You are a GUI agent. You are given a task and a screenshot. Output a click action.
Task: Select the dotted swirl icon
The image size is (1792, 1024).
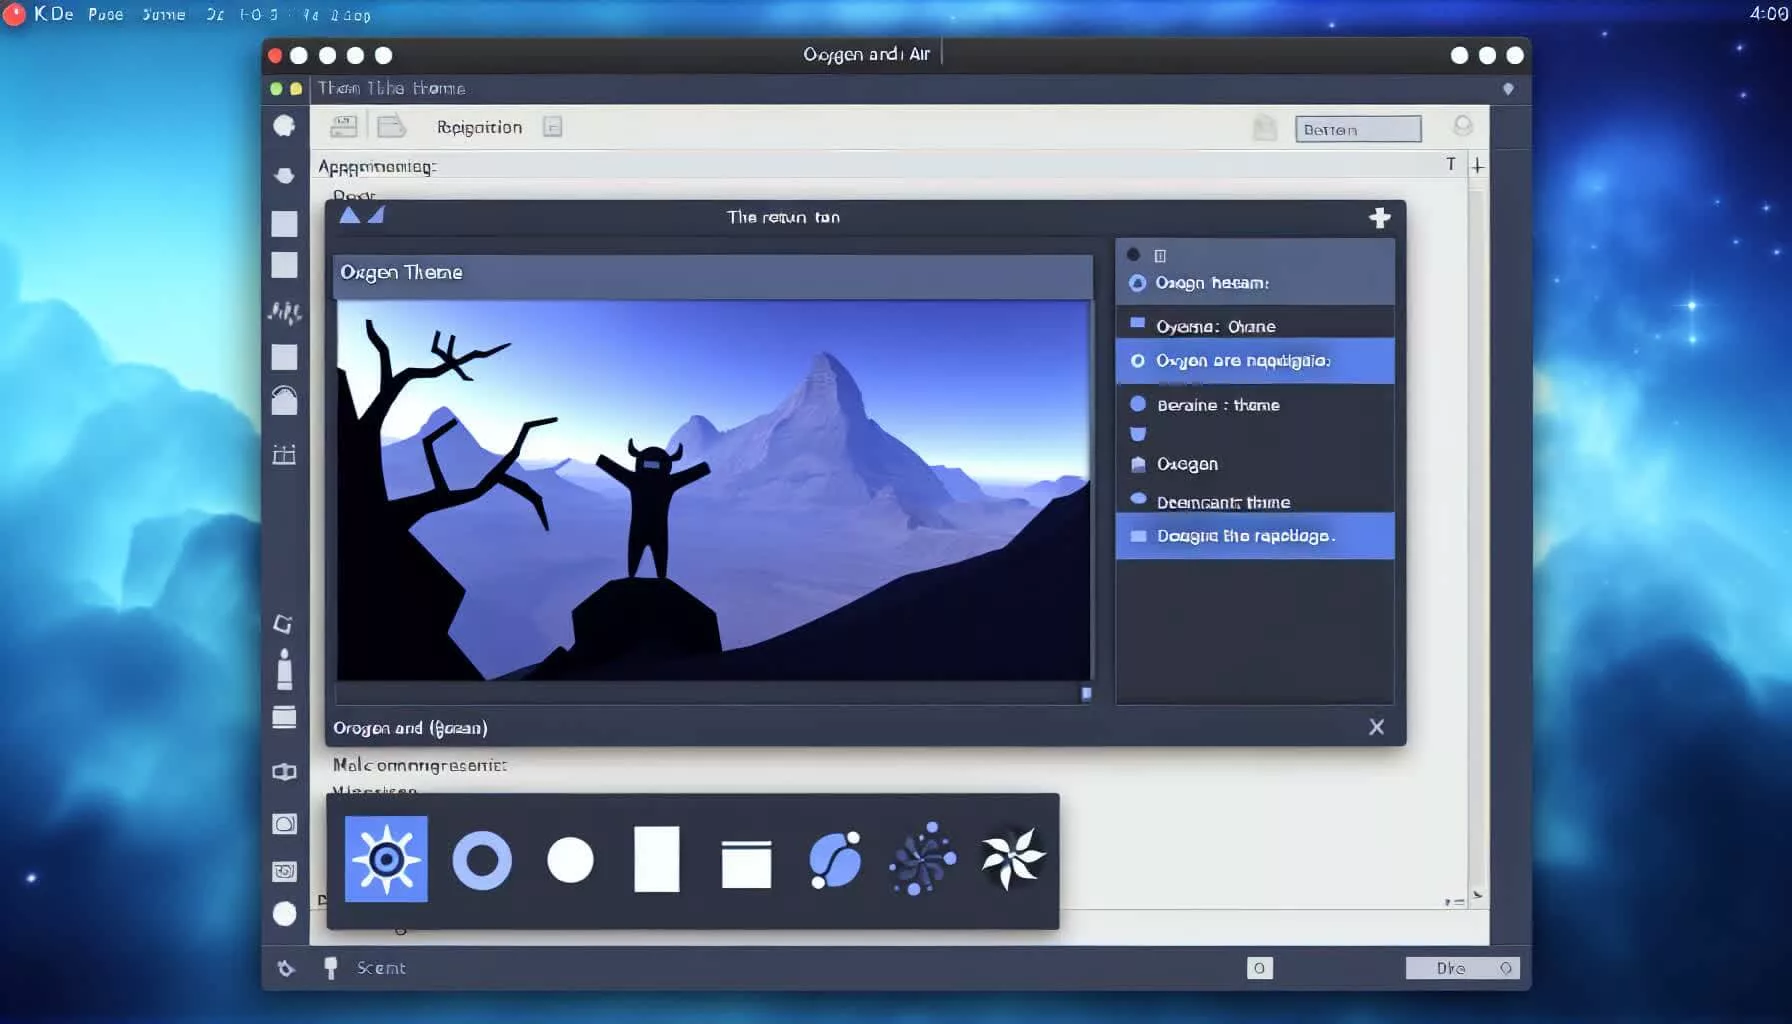pyautogui.click(x=922, y=858)
